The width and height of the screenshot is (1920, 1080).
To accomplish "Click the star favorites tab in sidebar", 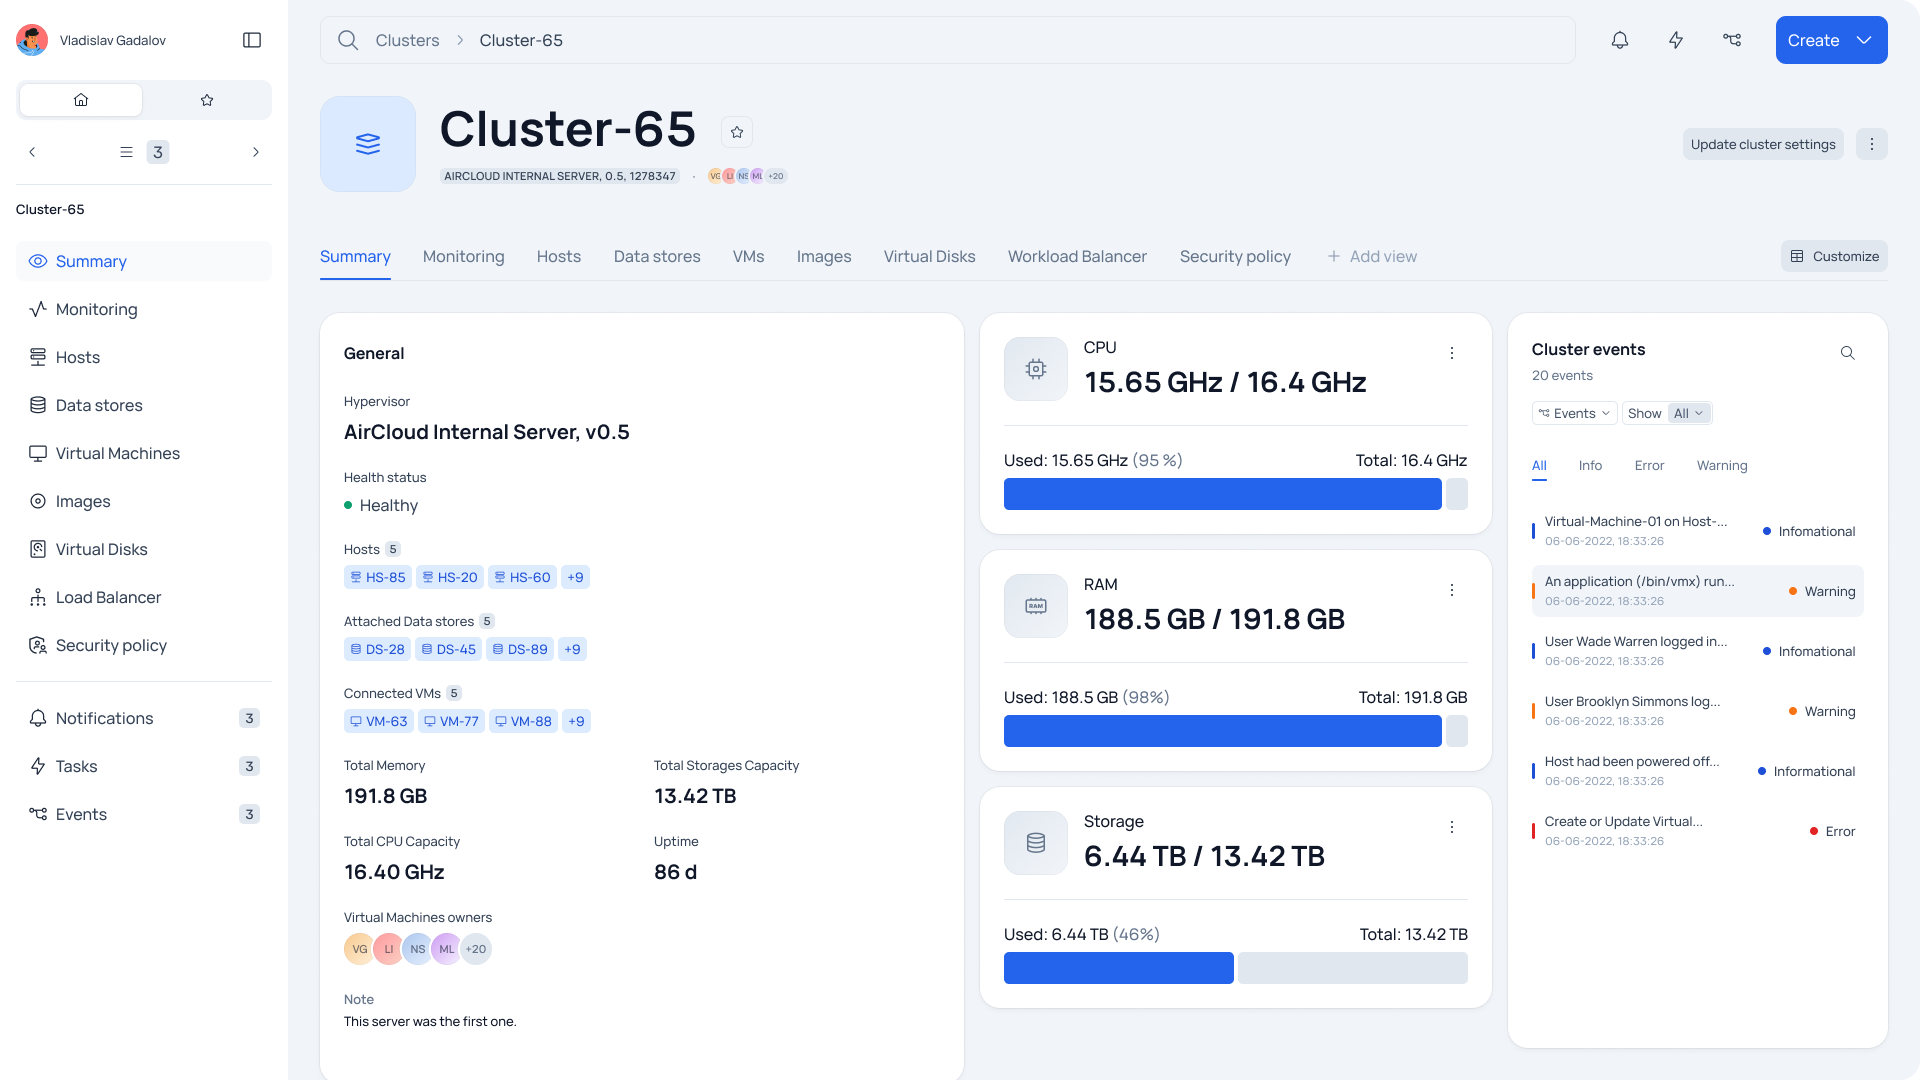I will point(207,100).
